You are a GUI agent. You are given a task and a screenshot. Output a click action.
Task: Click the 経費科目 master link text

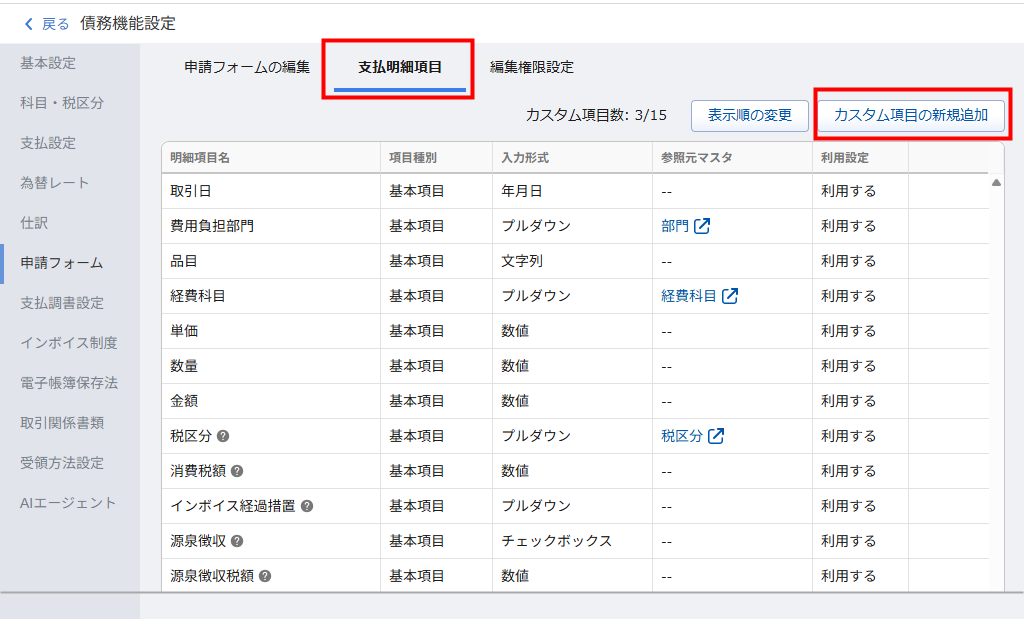pyautogui.click(x=689, y=296)
